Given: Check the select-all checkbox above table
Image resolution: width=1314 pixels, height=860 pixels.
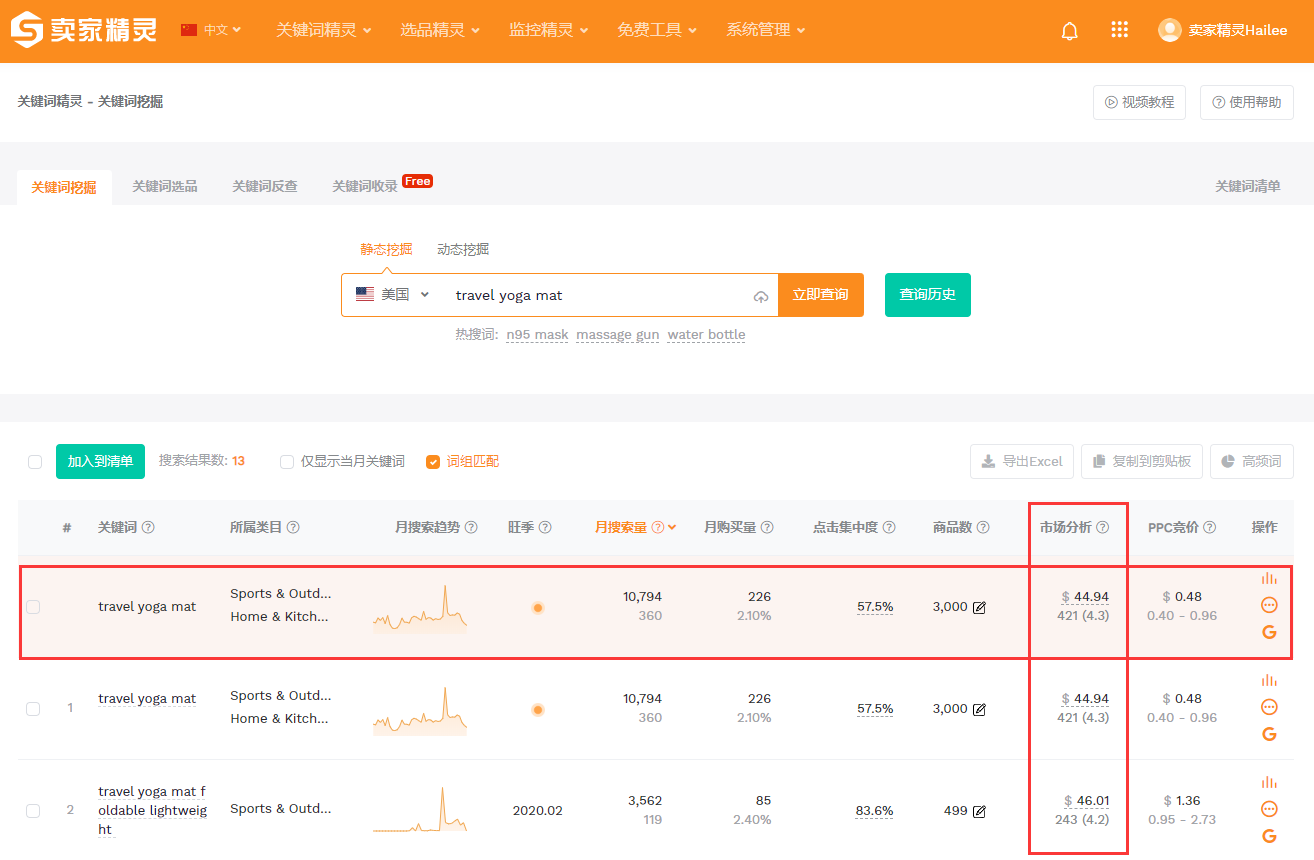Looking at the screenshot, I should click(35, 462).
